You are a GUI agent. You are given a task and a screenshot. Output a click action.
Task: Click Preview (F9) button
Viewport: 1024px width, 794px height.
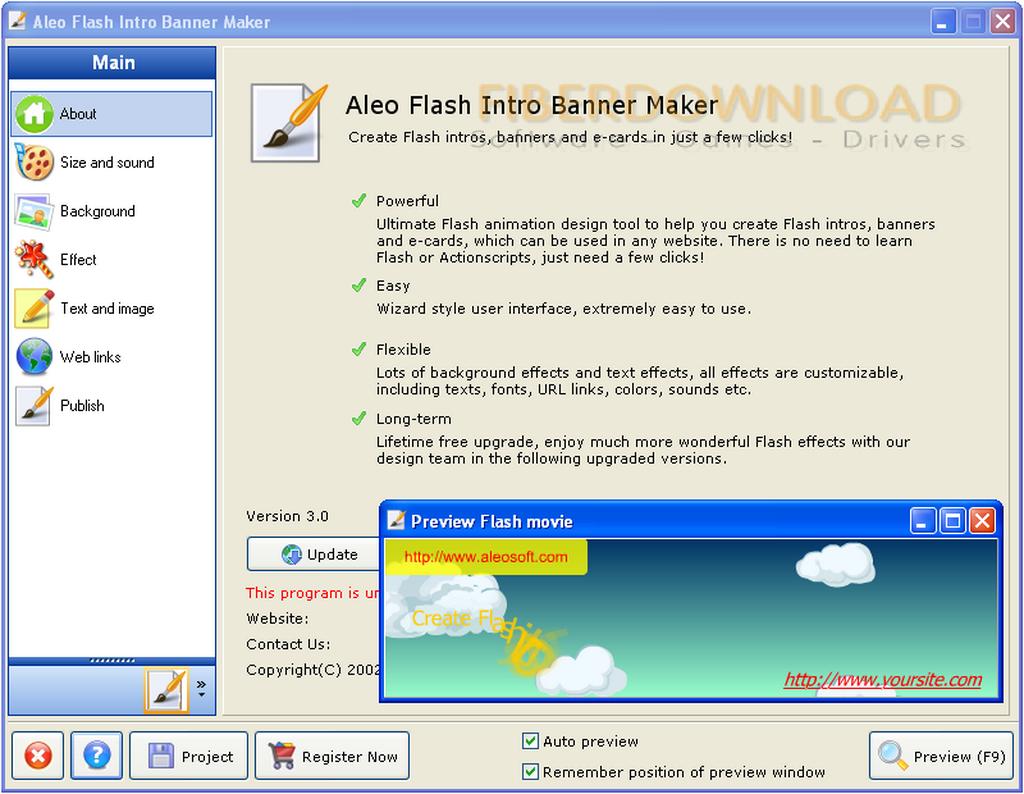click(941, 755)
